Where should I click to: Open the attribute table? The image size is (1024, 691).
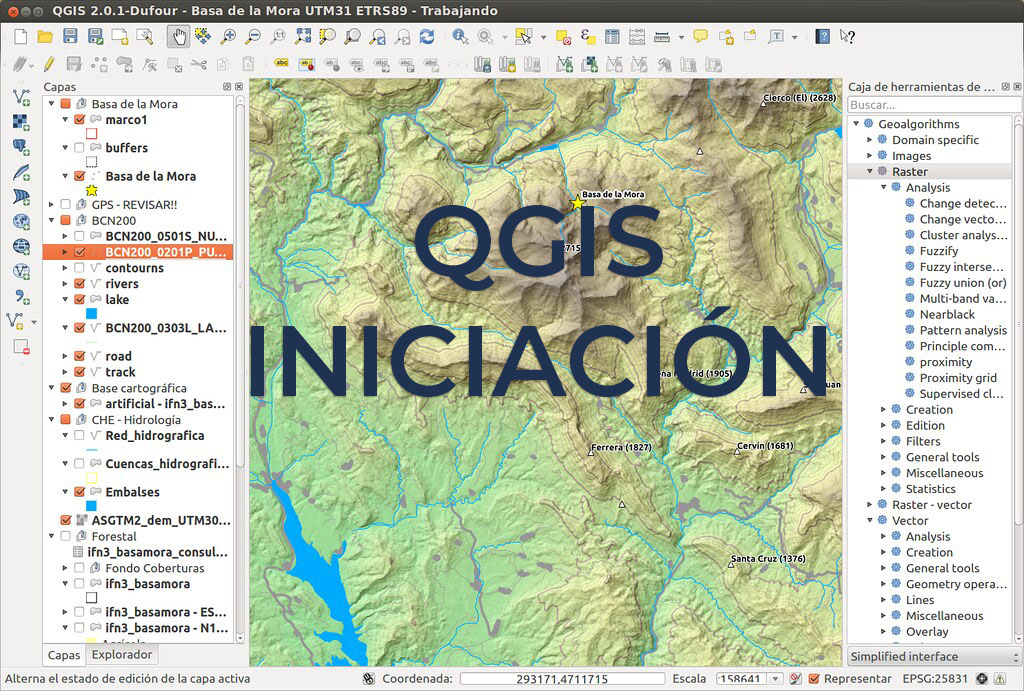(612, 36)
